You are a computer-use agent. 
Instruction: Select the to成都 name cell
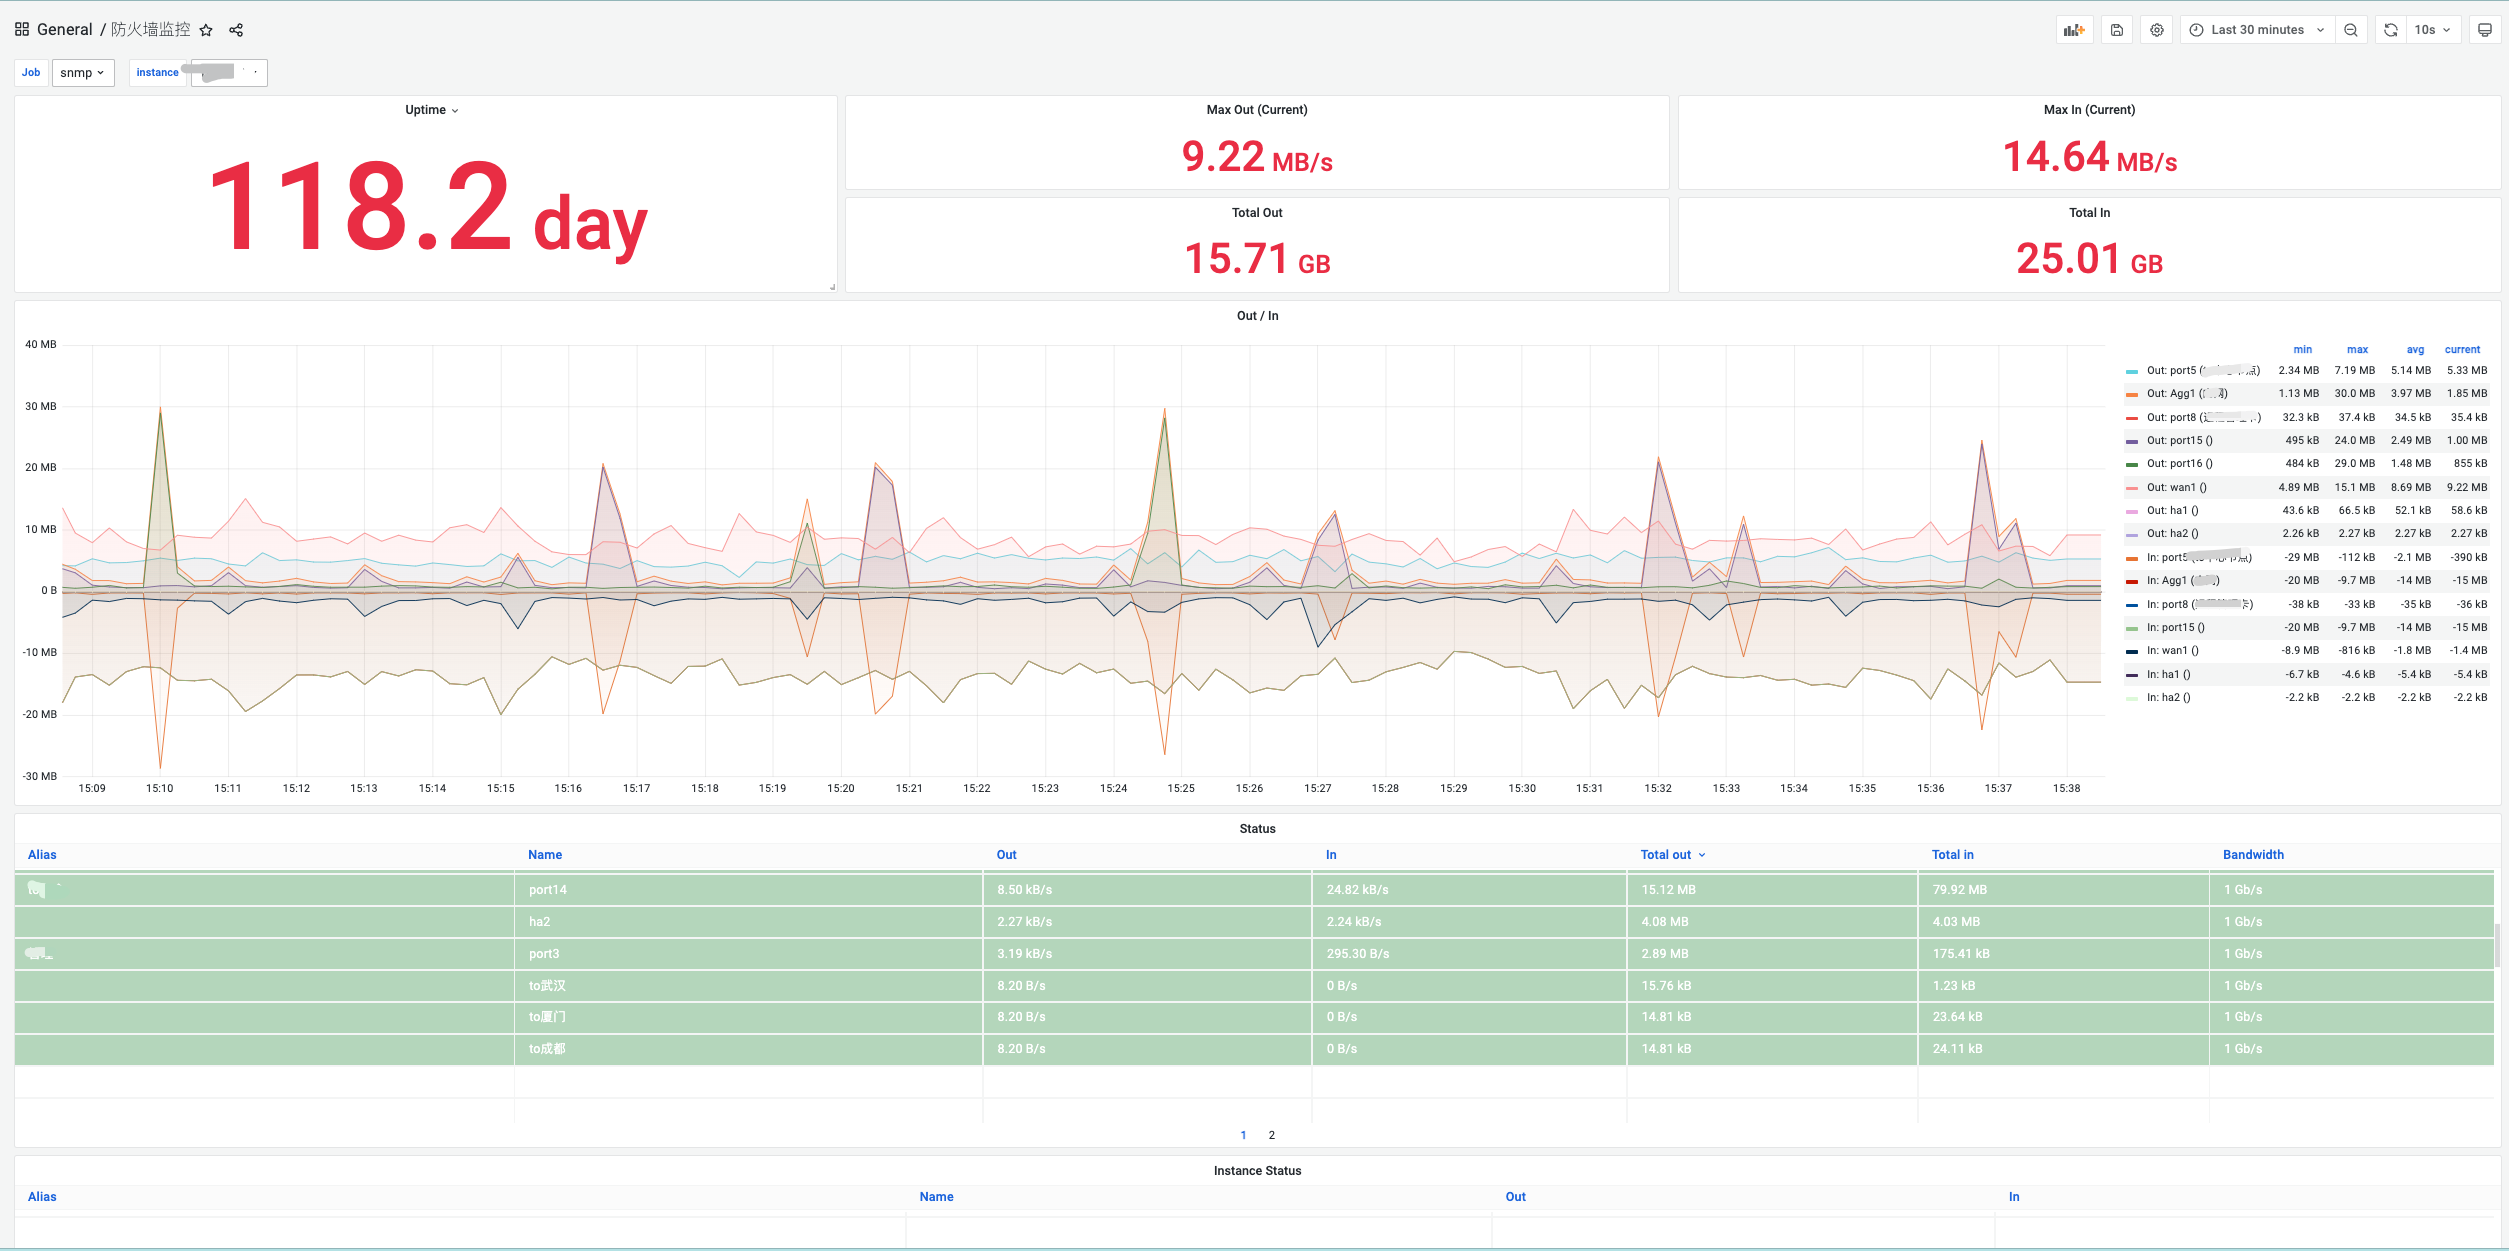[x=748, y=1049]
